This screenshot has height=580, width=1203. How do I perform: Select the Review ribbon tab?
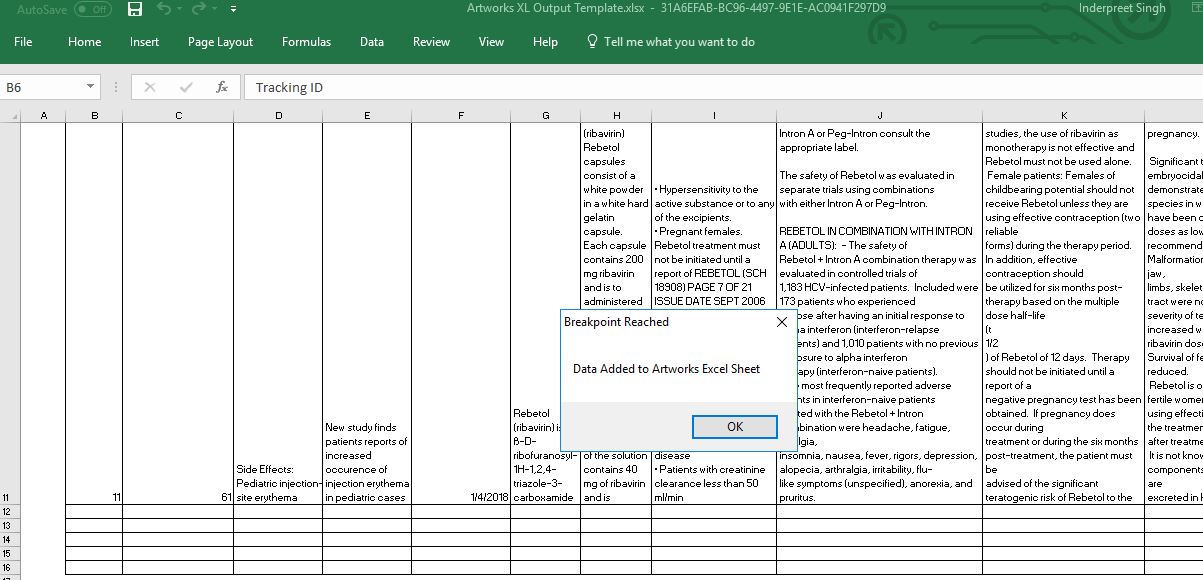[x=431, y=42]
